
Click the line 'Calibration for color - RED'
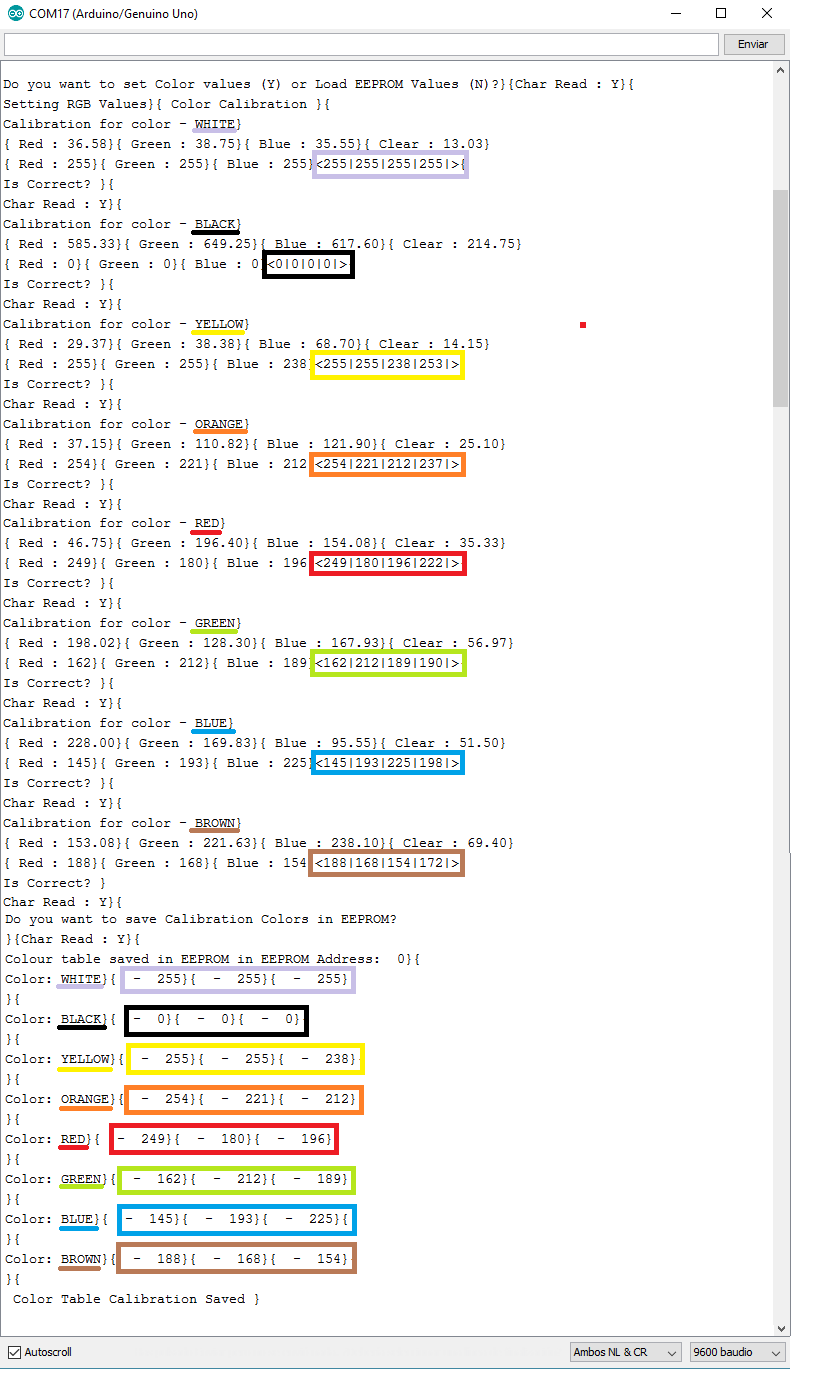pyautogui.click(x=114, y=523)
